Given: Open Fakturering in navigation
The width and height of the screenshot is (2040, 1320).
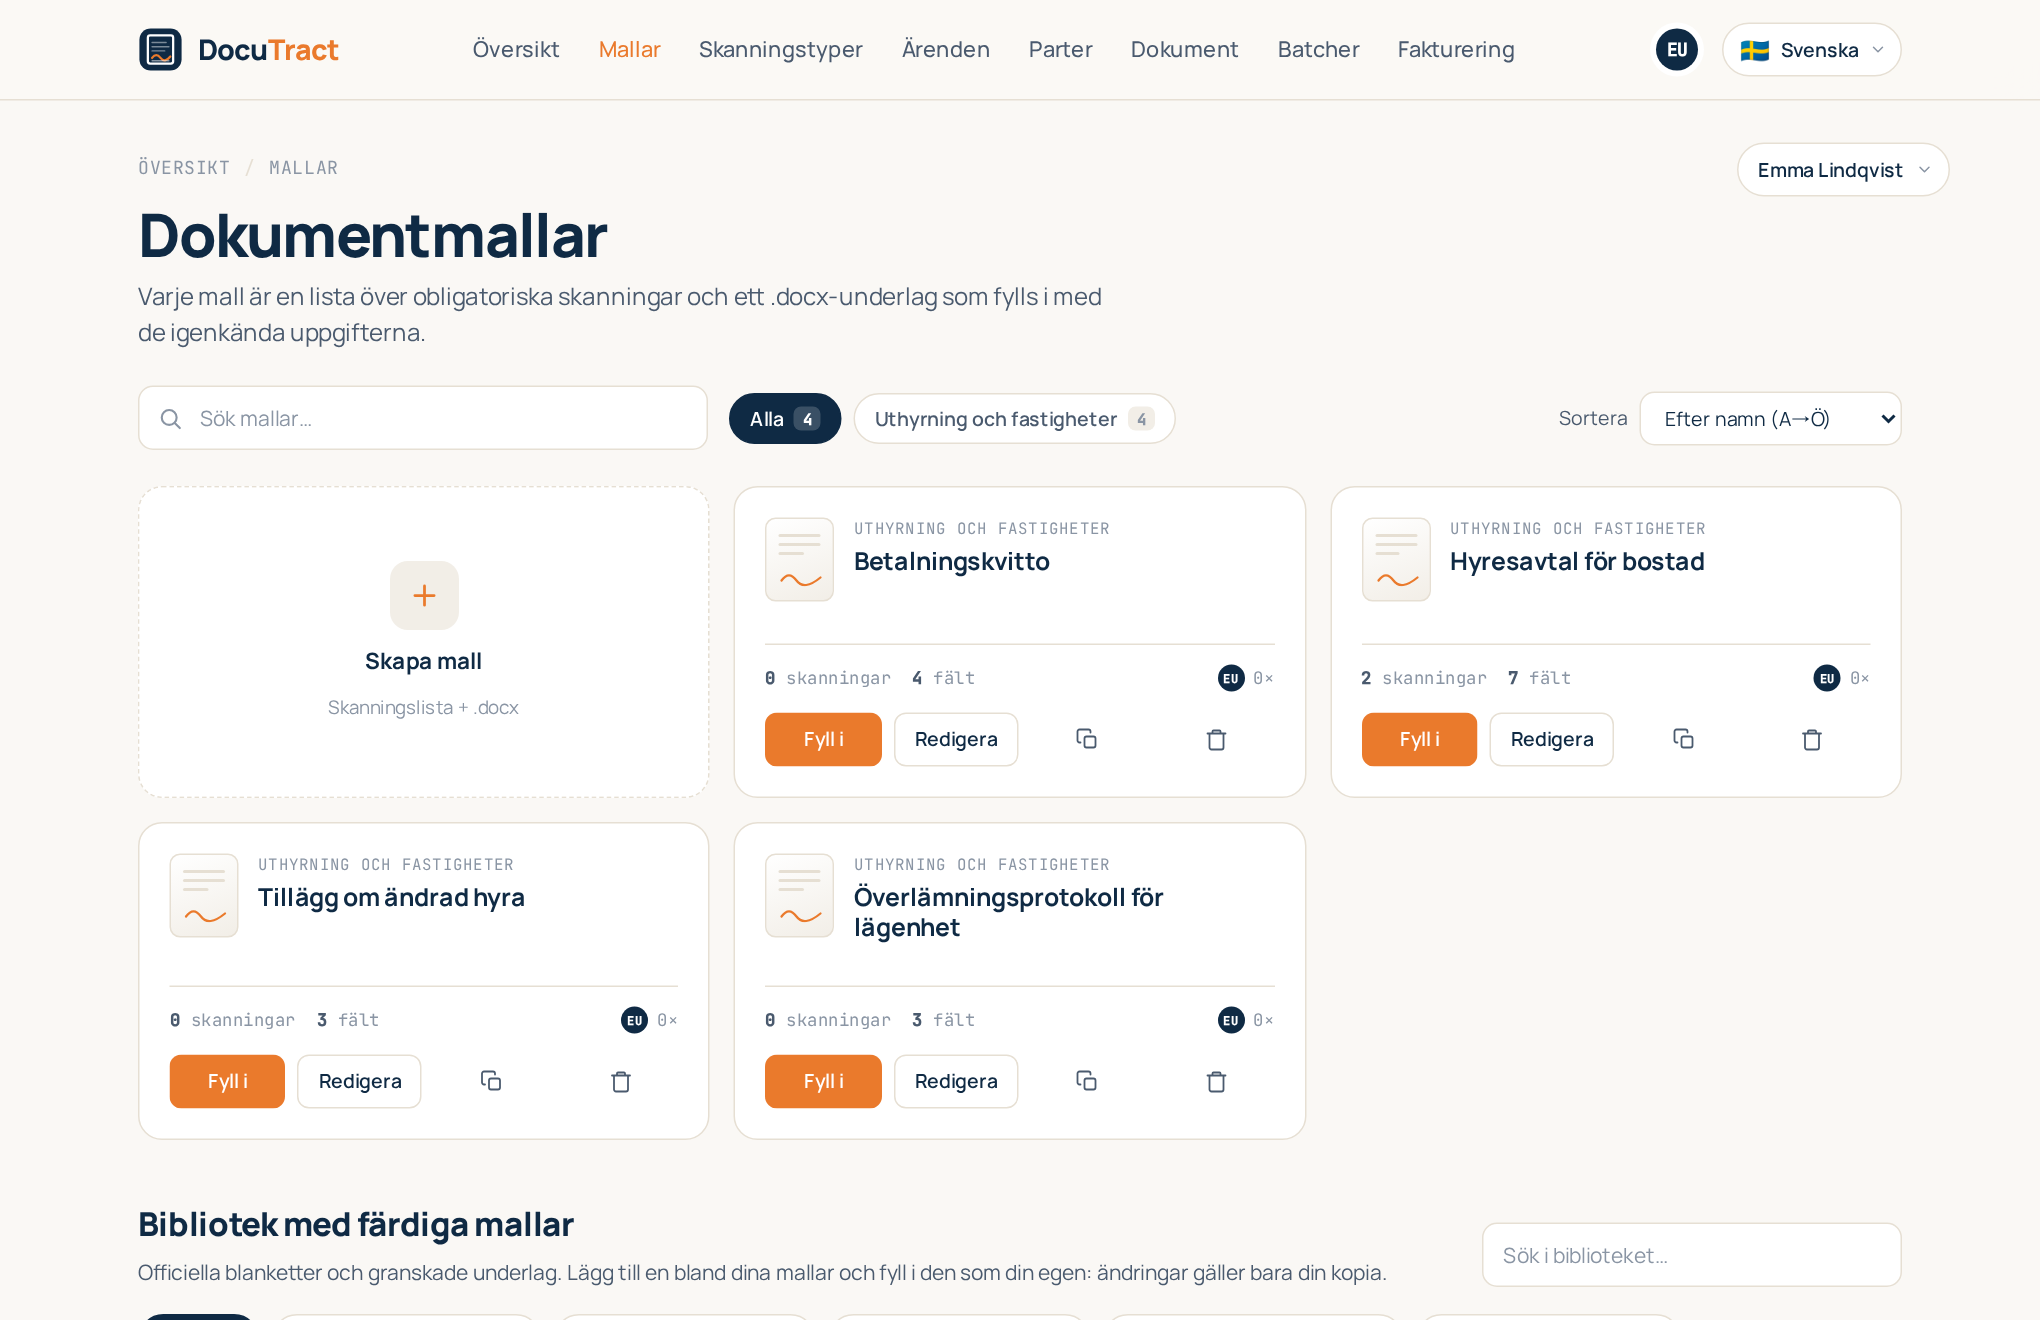Looking at the screenshot, I should coord(1456,49).
